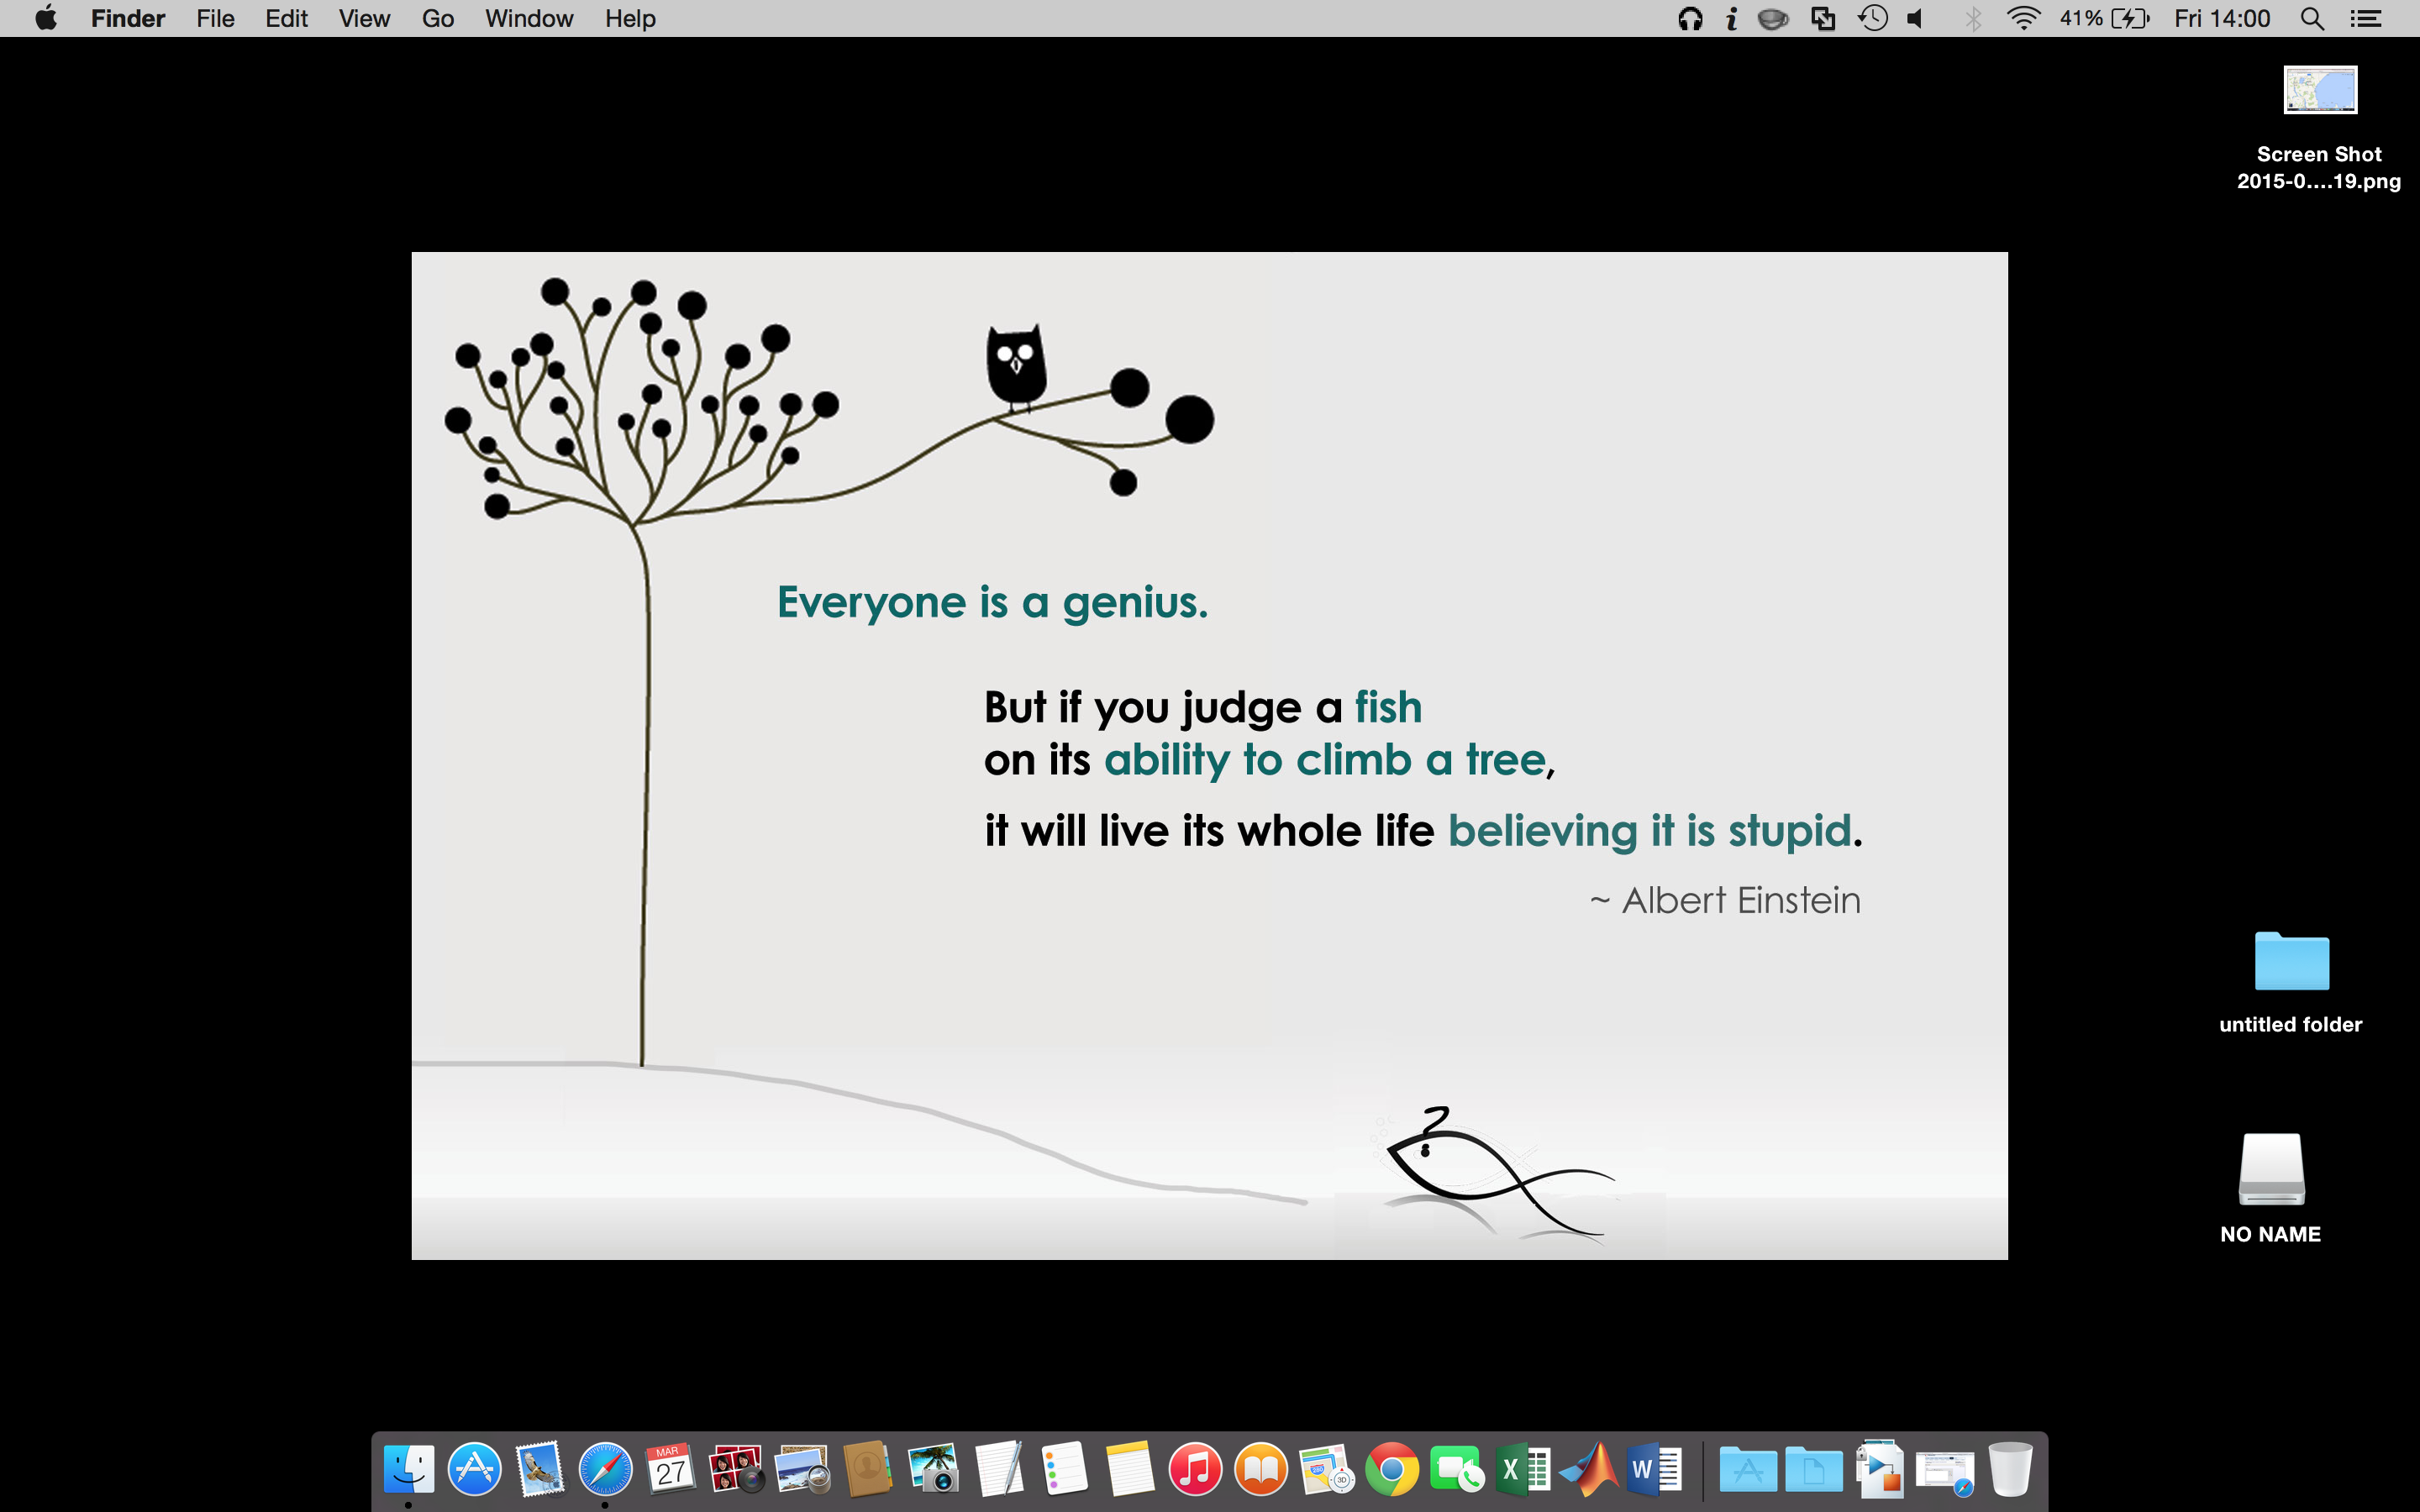Open the Simulink model file in Dock
This screenshot has height=1512, width=2420.
point(1879,1469)
